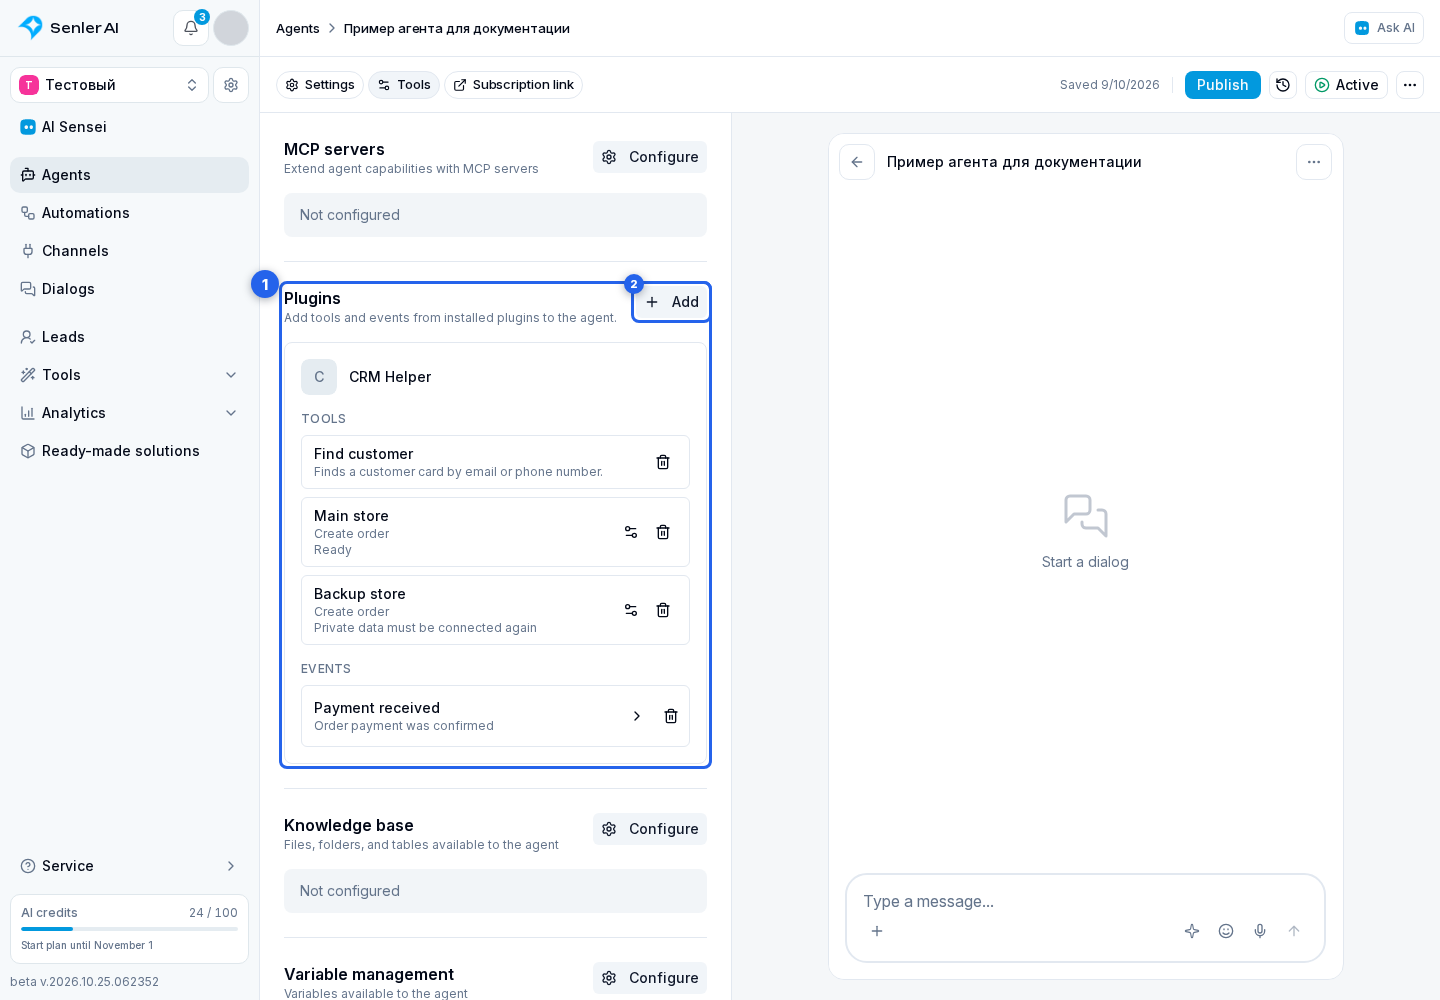This screenshot has width=1440, height=1000.
Task: Configure Variable management
Action: pos(650,978)
